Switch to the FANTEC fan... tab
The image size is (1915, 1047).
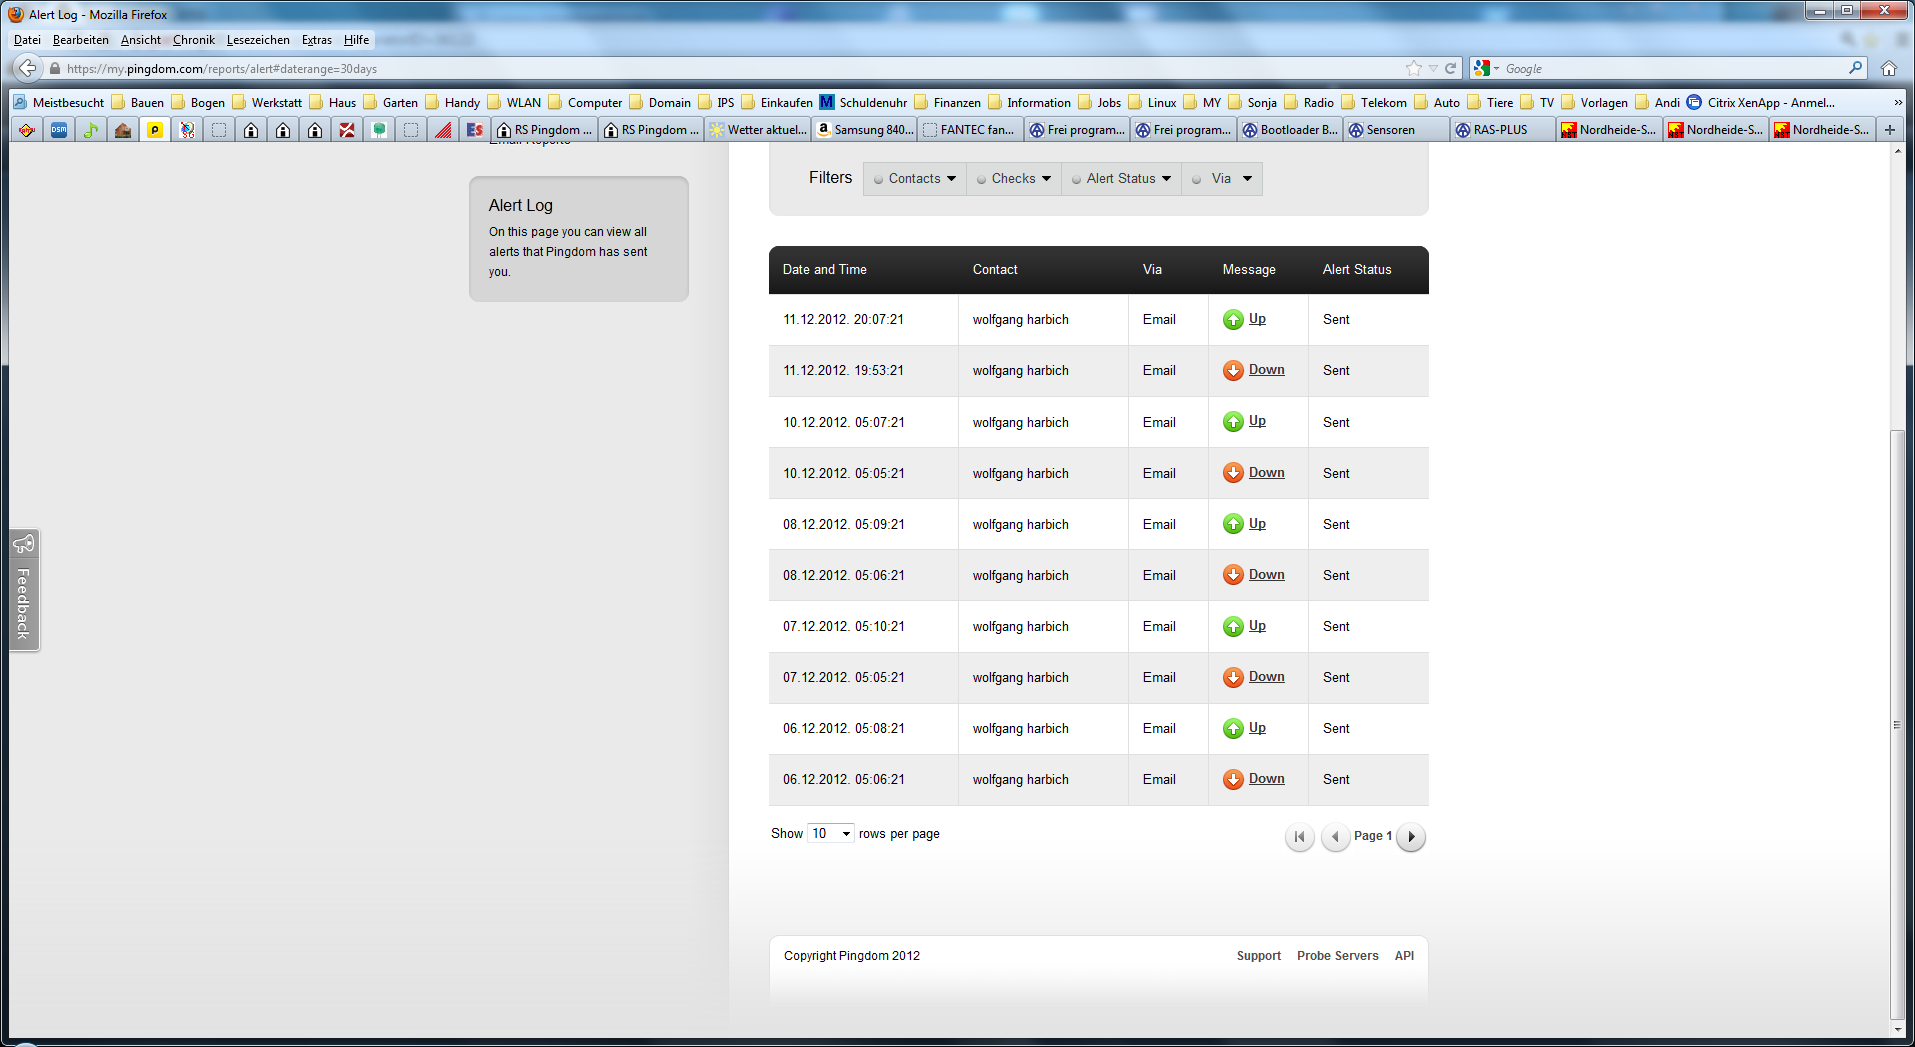click(970, 130)
